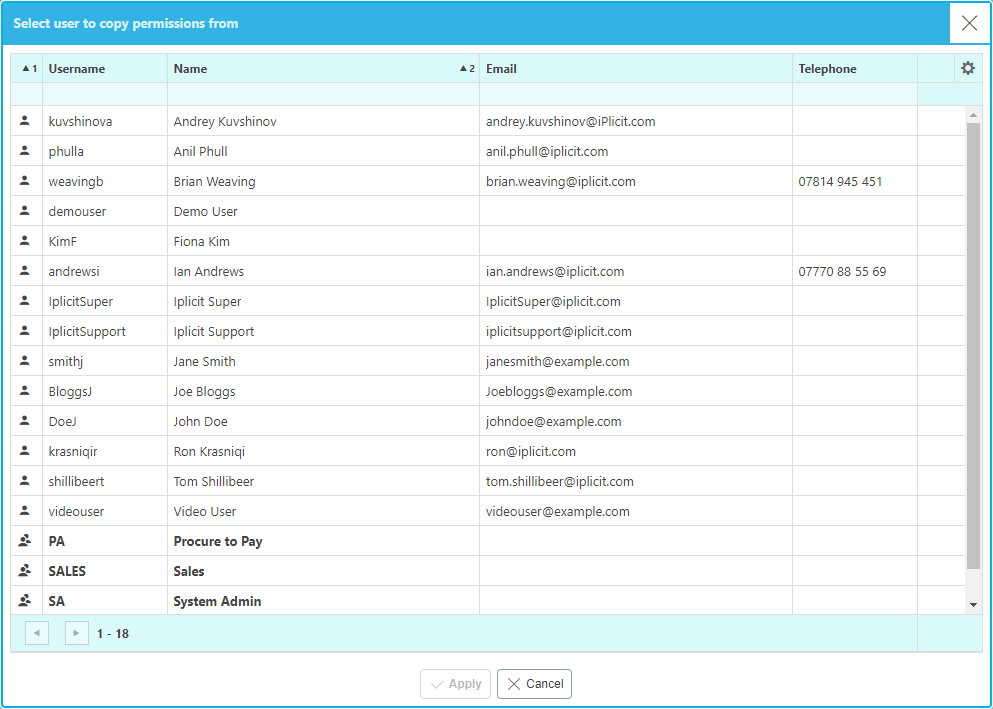
Task: Click user icon in shillibeert row
Action: [25, 480]
